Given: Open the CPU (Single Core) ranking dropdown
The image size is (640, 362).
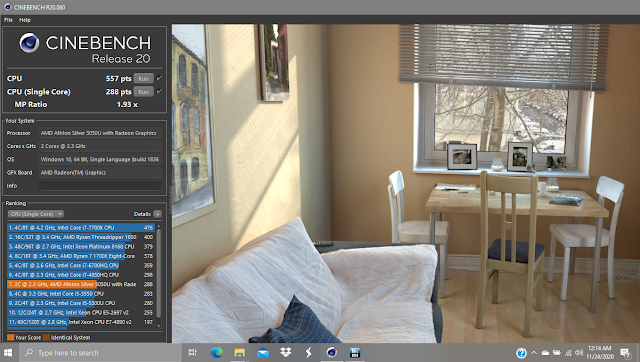Looking at the screenshot, I should click(36, 214).
